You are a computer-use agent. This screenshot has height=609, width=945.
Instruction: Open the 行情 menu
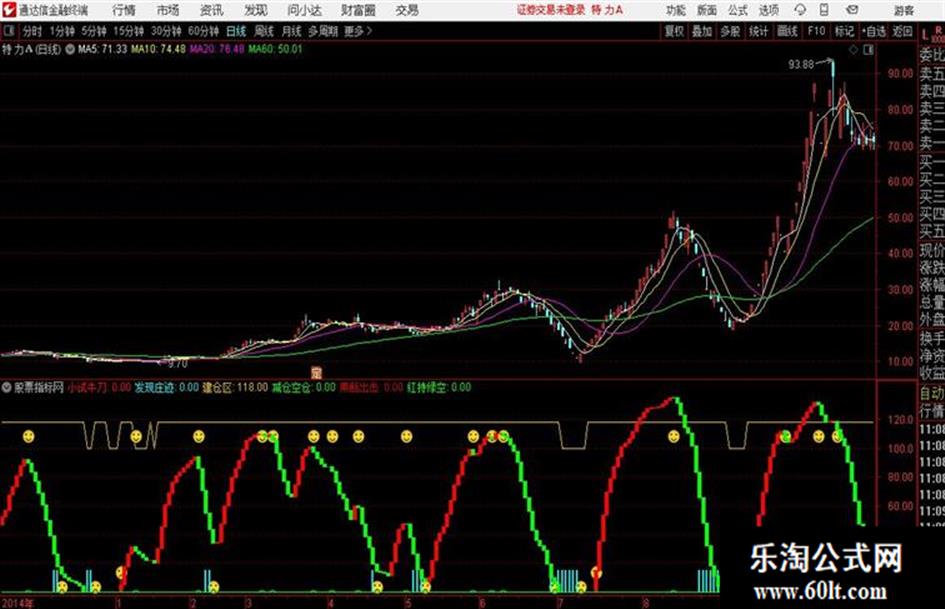pyautogui.click(x=124, y=10)
